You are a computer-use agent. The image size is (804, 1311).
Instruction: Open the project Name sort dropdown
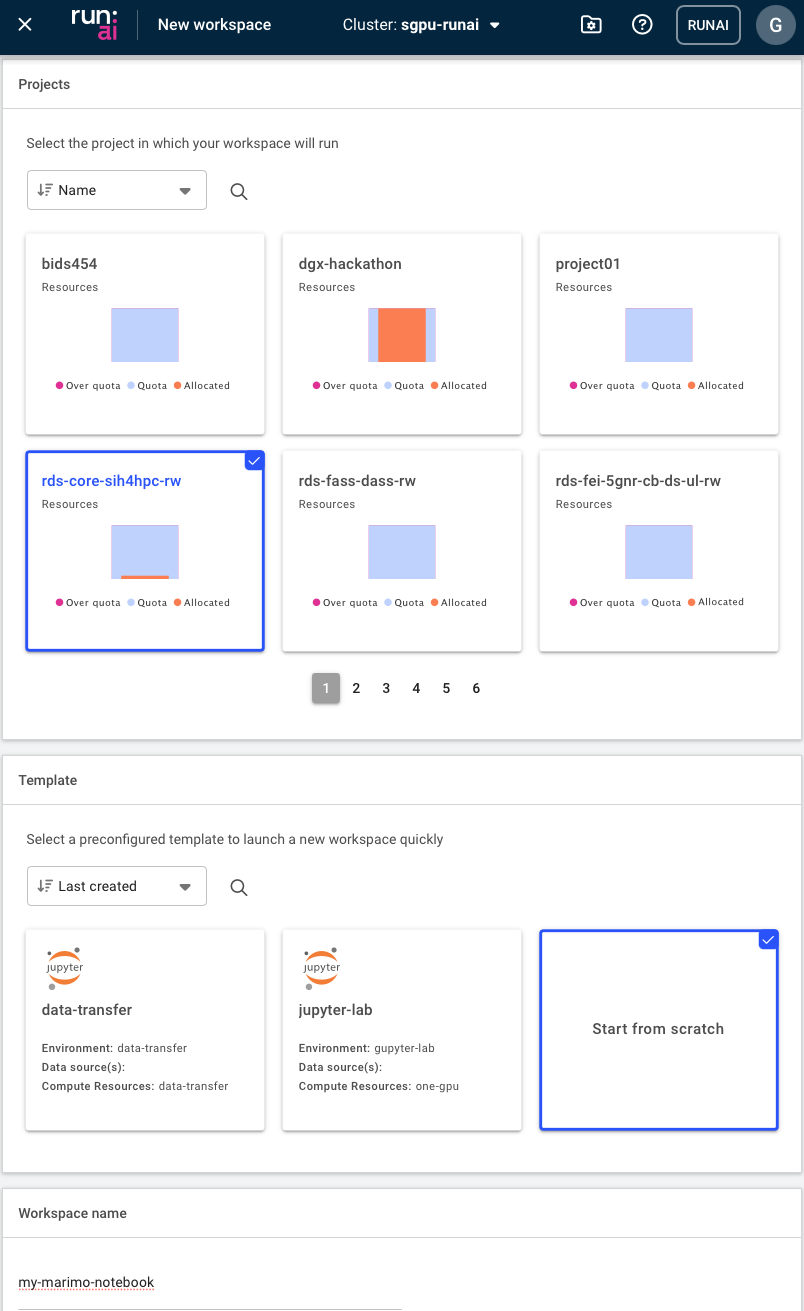[116, 190]
